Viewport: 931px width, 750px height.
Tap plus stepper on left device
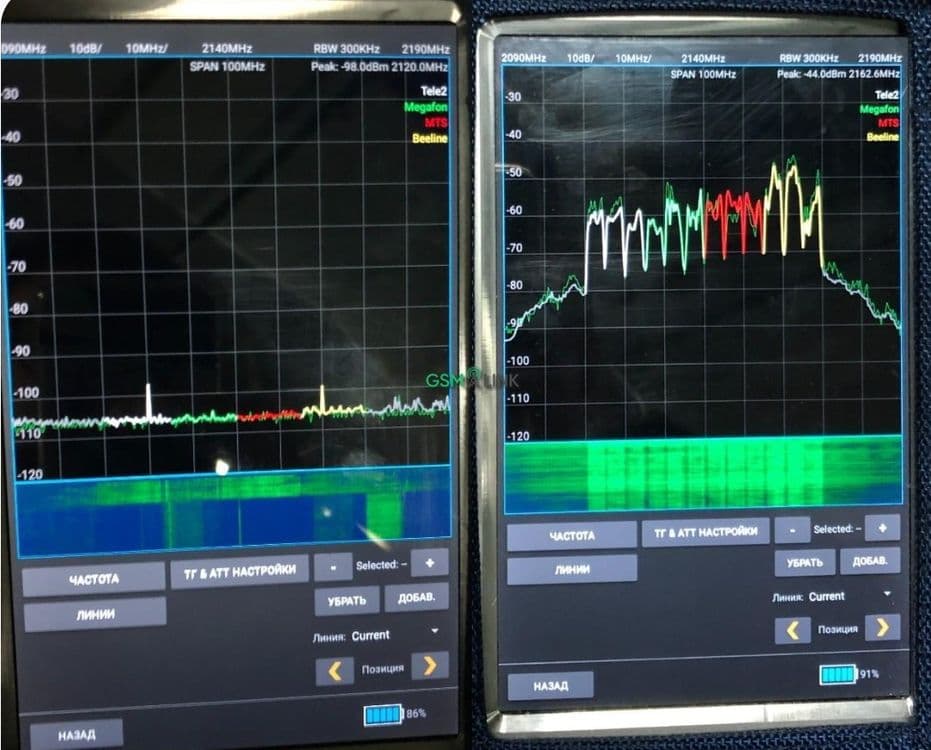point(429,562)
